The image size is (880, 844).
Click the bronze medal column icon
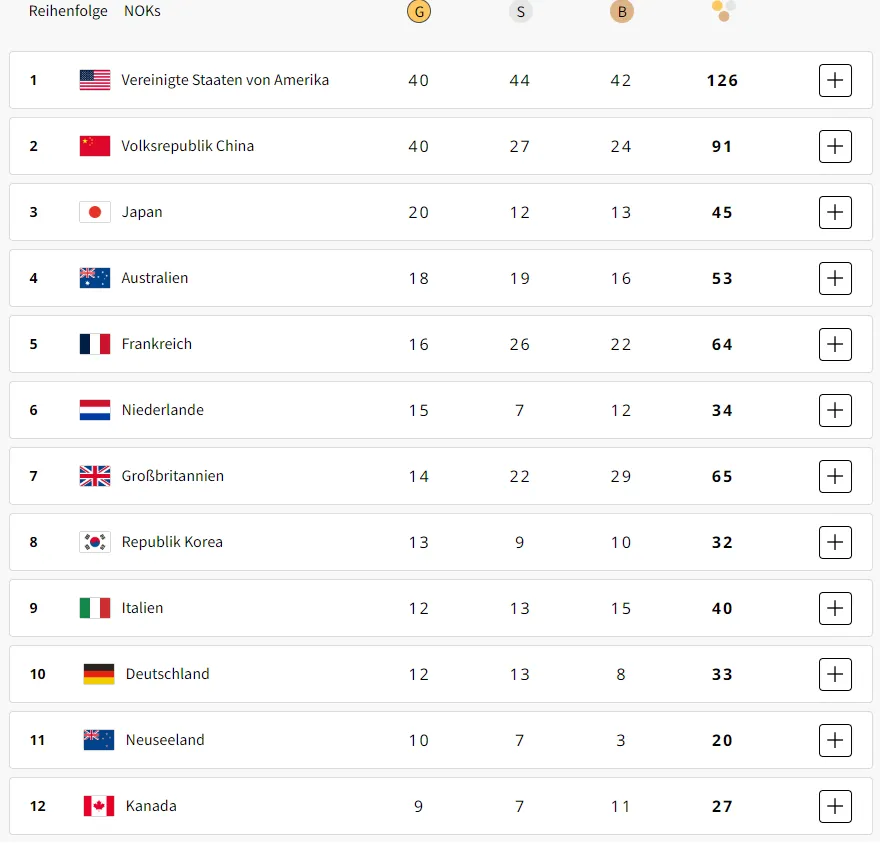(x=621, y=11)
